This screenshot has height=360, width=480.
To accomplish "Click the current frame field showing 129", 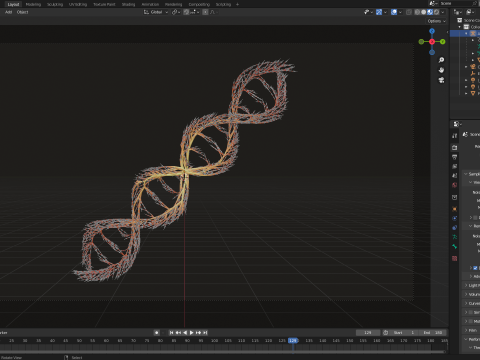I will (x=368, y=333).
